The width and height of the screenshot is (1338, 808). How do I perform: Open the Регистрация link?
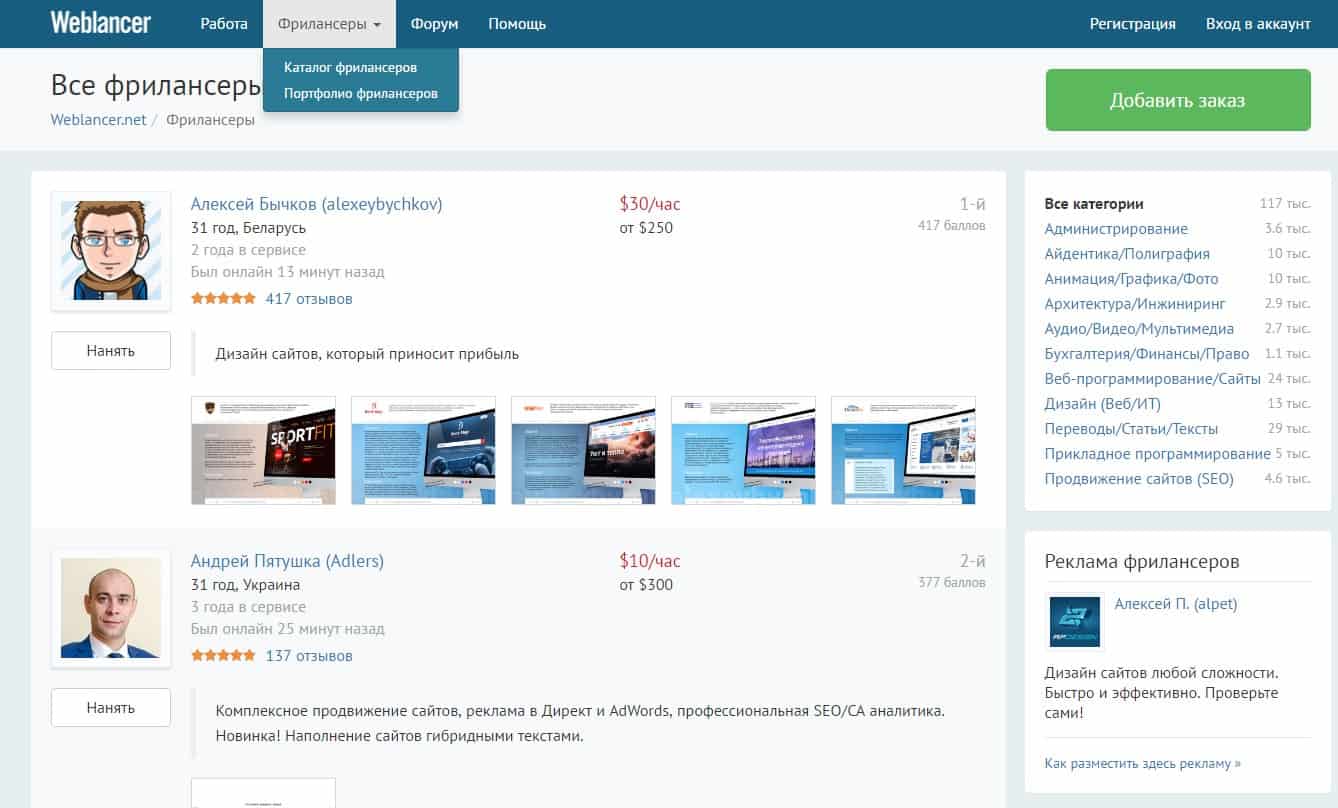click(1133, 24)
